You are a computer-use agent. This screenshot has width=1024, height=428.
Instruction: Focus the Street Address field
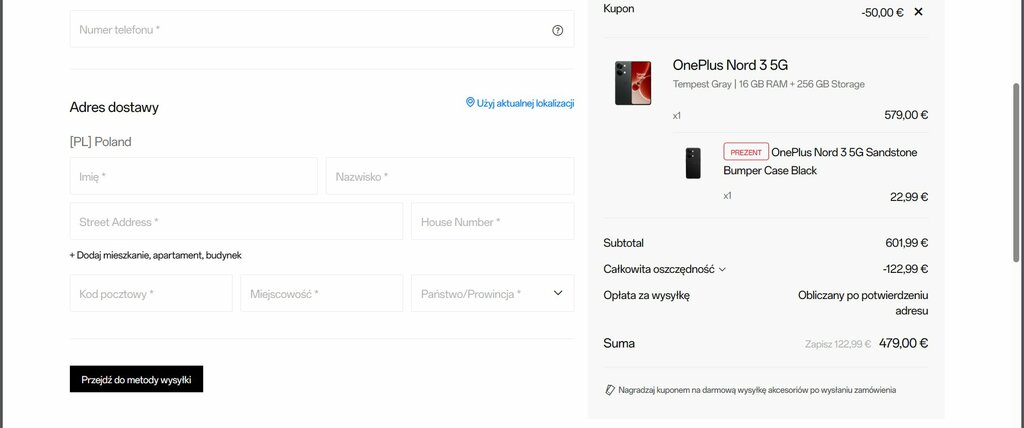click(x=236, y=222)
